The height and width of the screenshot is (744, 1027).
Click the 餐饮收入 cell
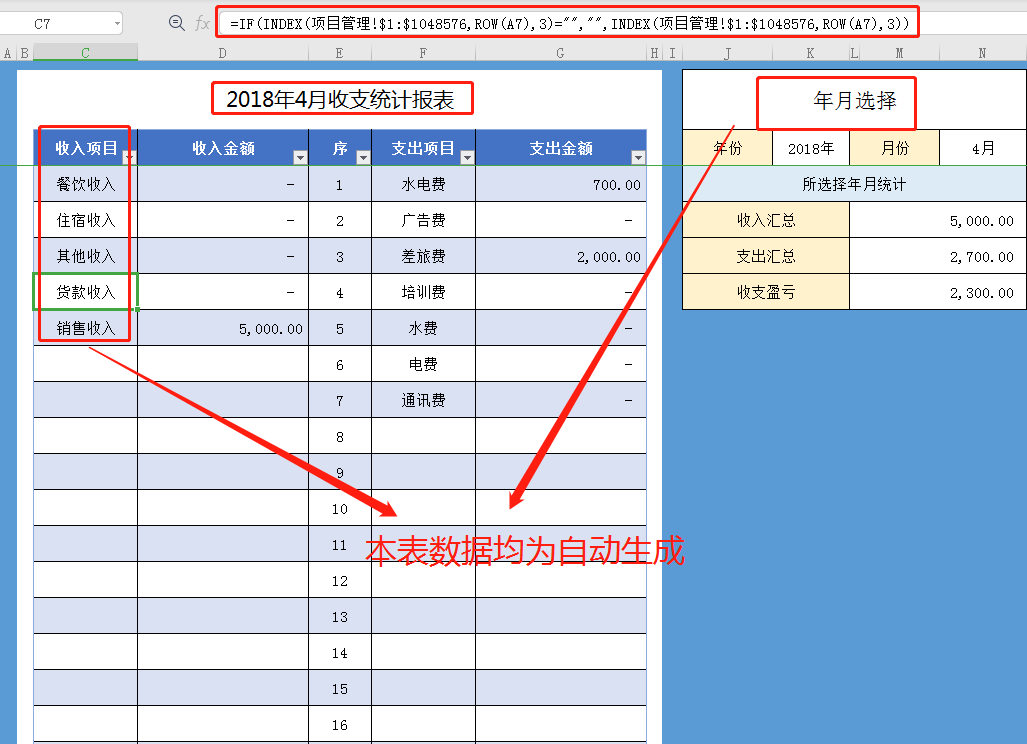tap(86, 184)
